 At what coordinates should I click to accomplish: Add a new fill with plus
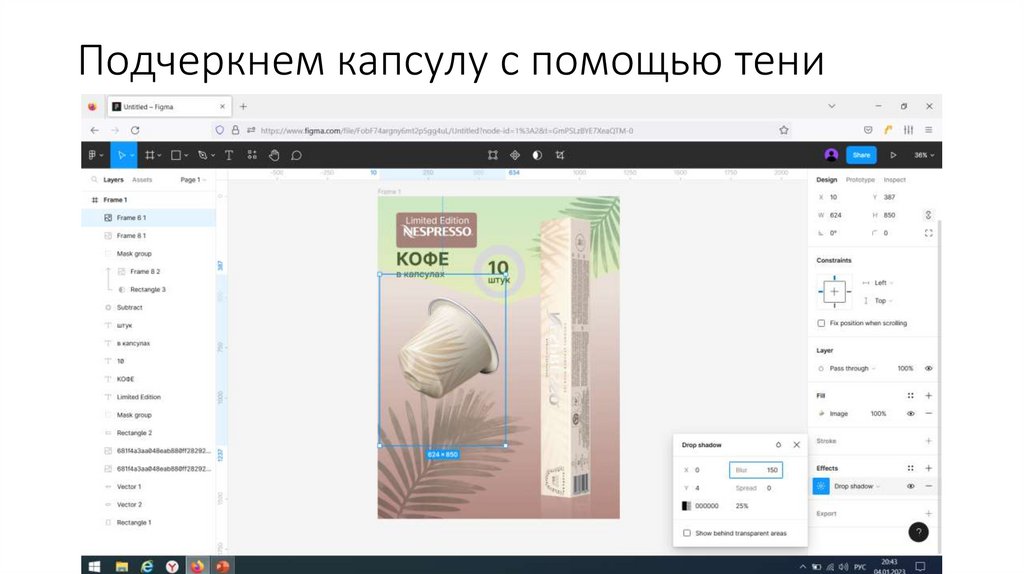[928, 396]
